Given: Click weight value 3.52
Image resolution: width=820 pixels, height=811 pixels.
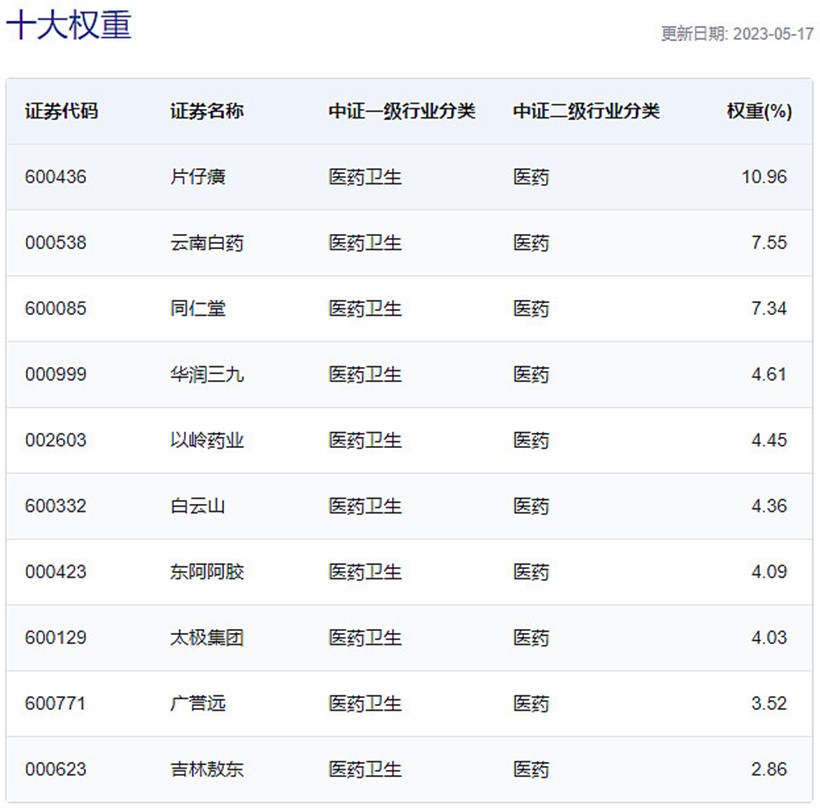Looking at the screenshot, I should pyautogui.click(x=769, y=704).
